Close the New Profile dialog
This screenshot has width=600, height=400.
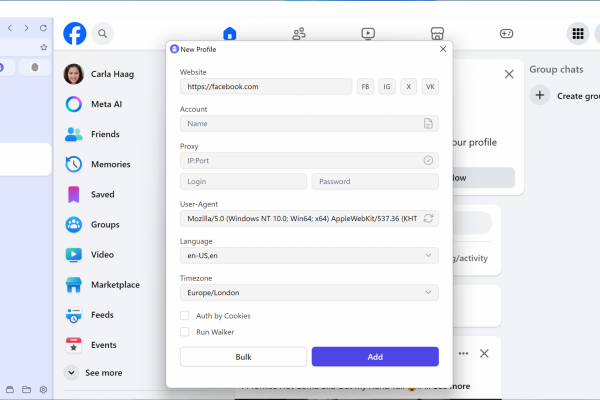coord(443,49)
